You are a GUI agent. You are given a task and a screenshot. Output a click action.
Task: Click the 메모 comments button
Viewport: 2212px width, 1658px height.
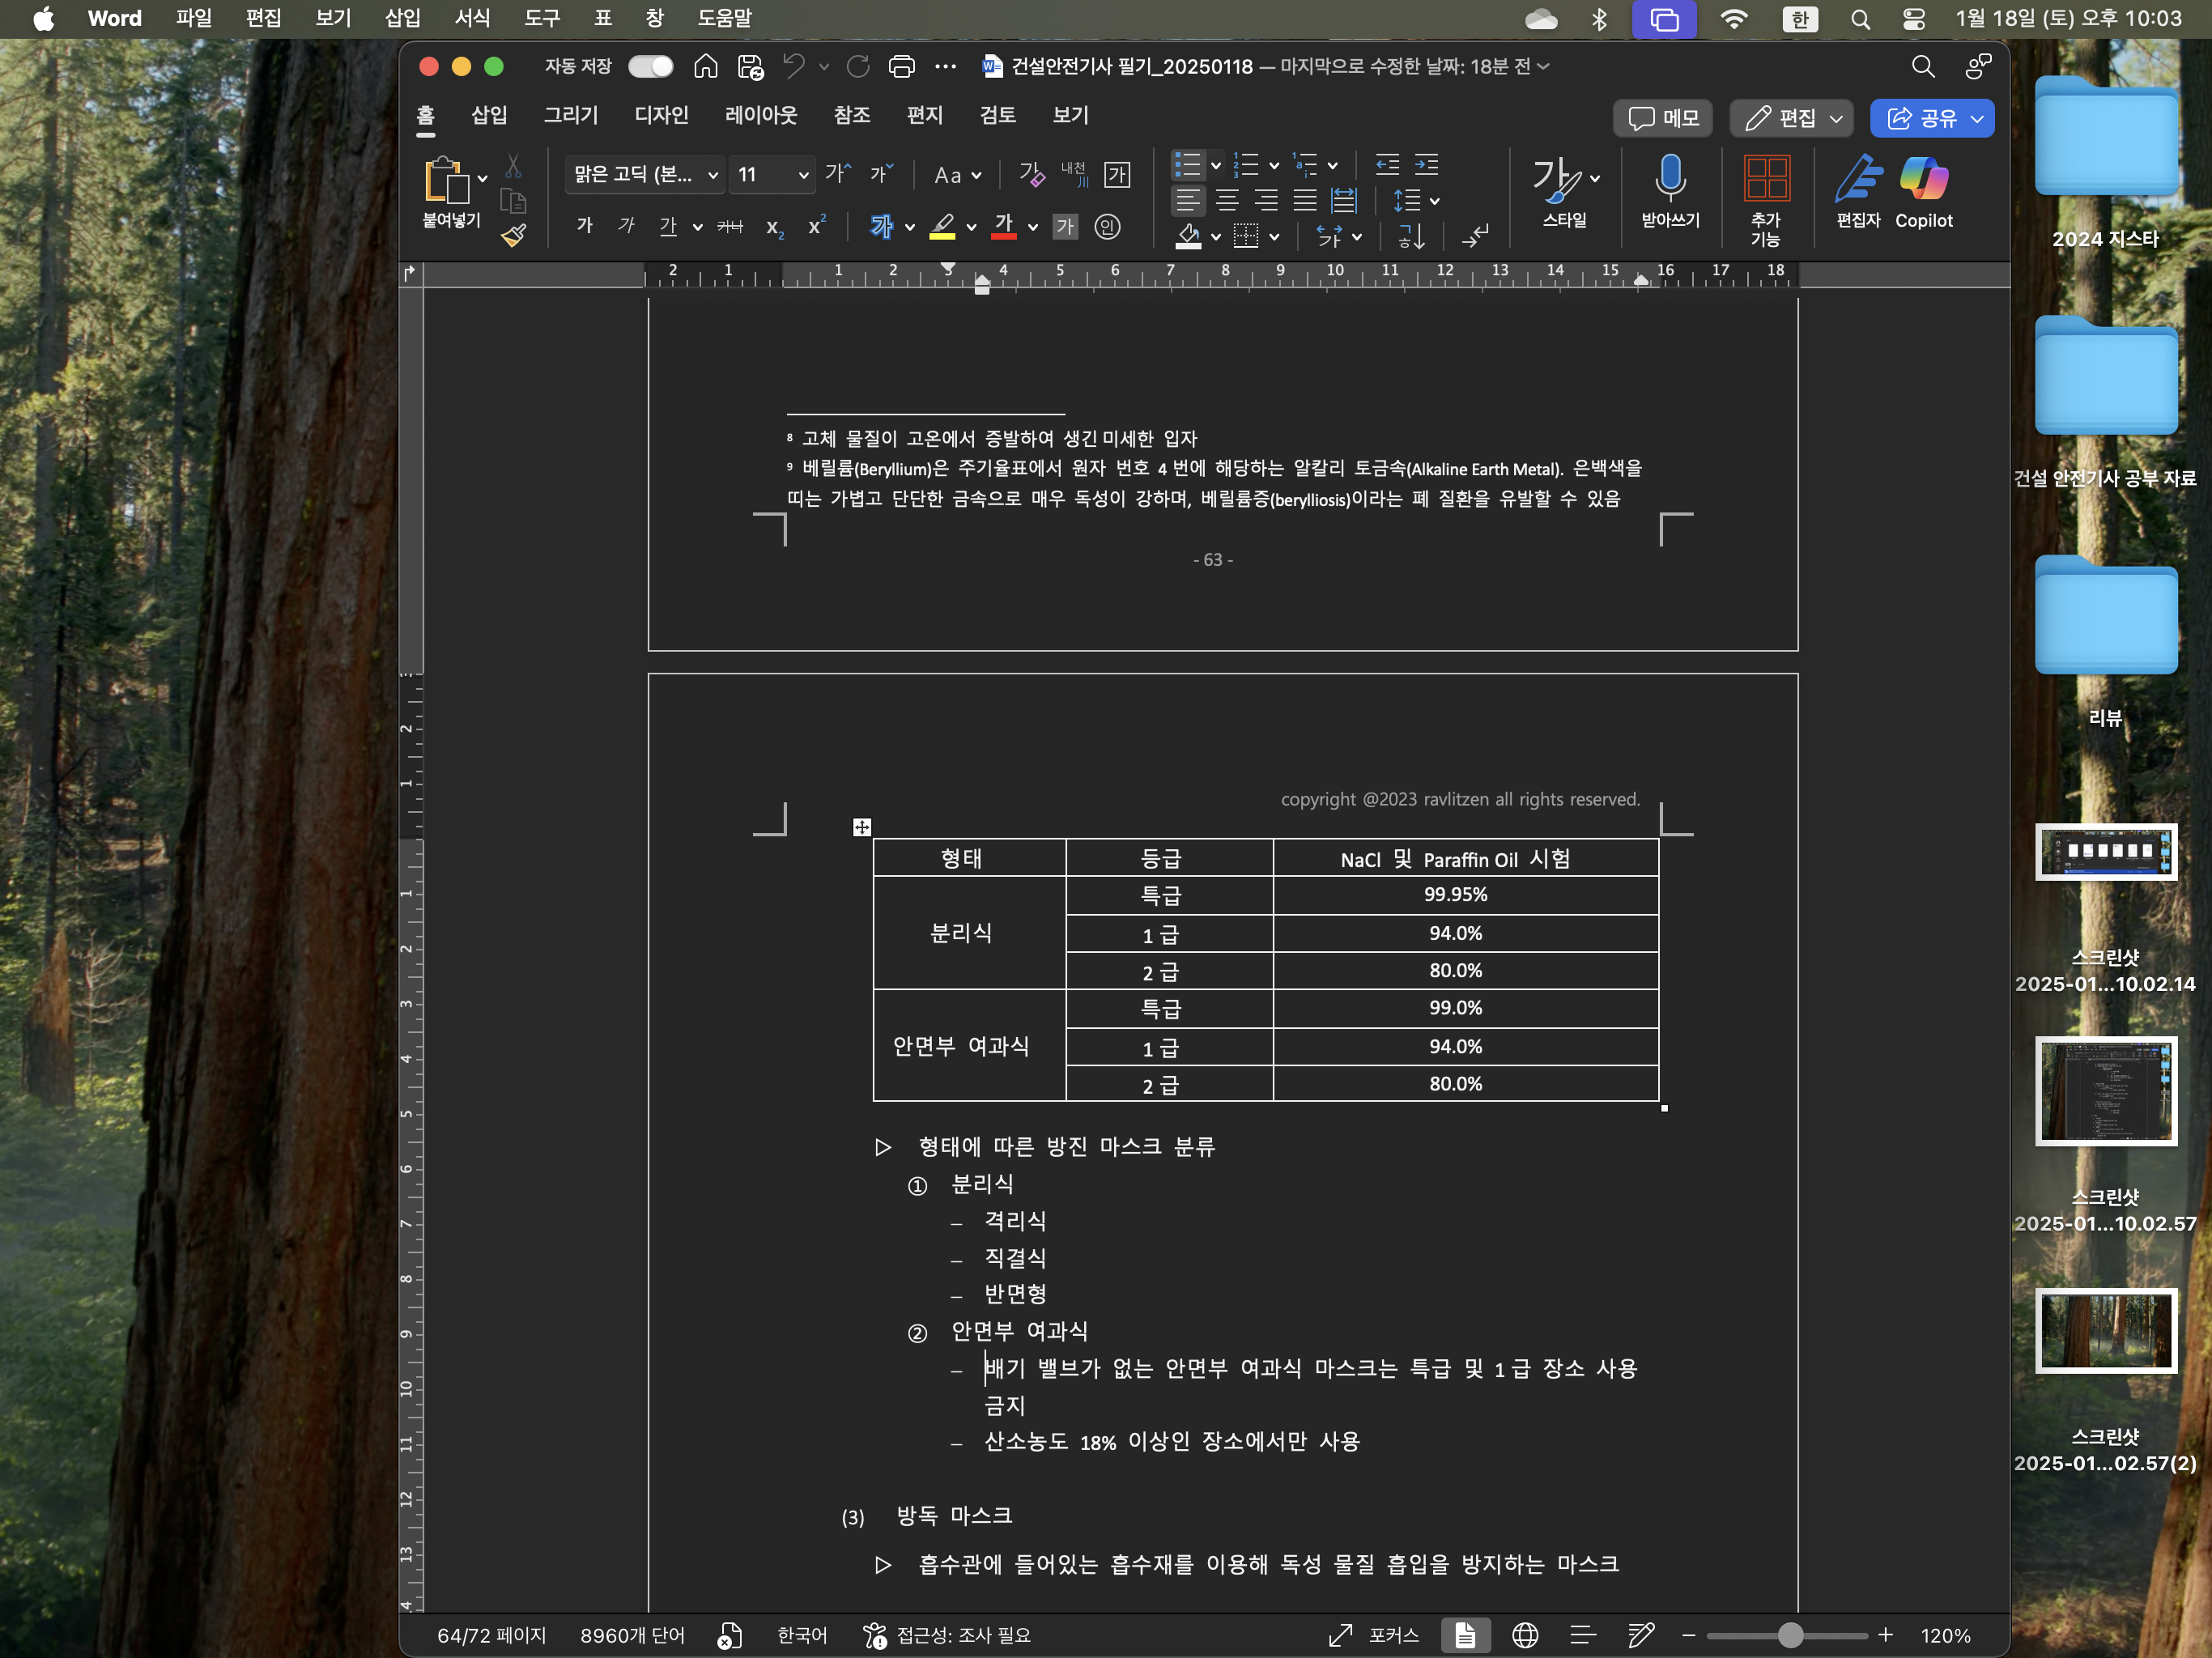pos(1662,118)
